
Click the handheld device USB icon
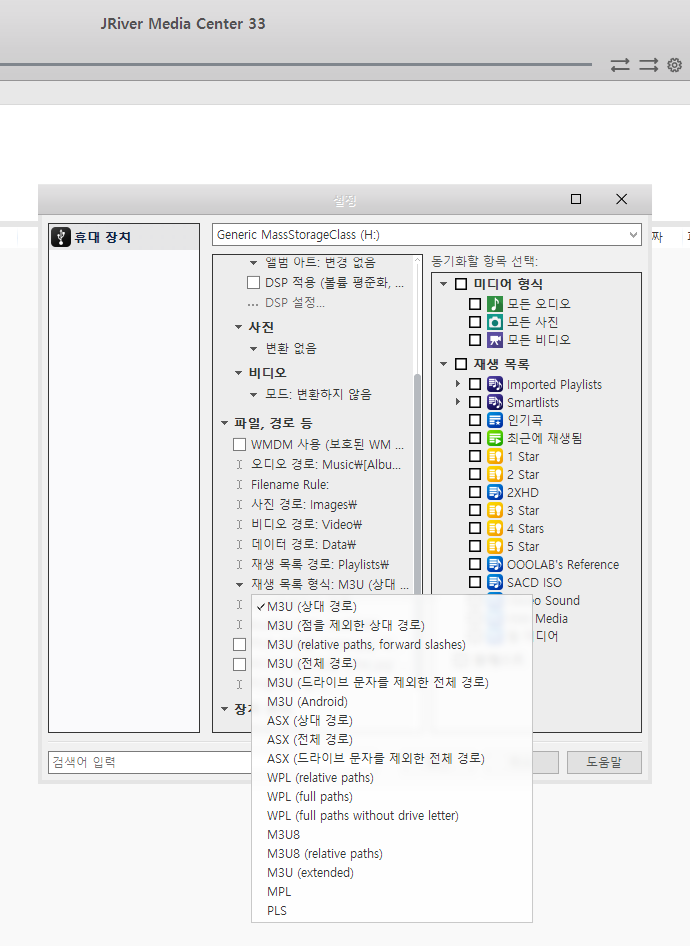(x=61, y=237)
